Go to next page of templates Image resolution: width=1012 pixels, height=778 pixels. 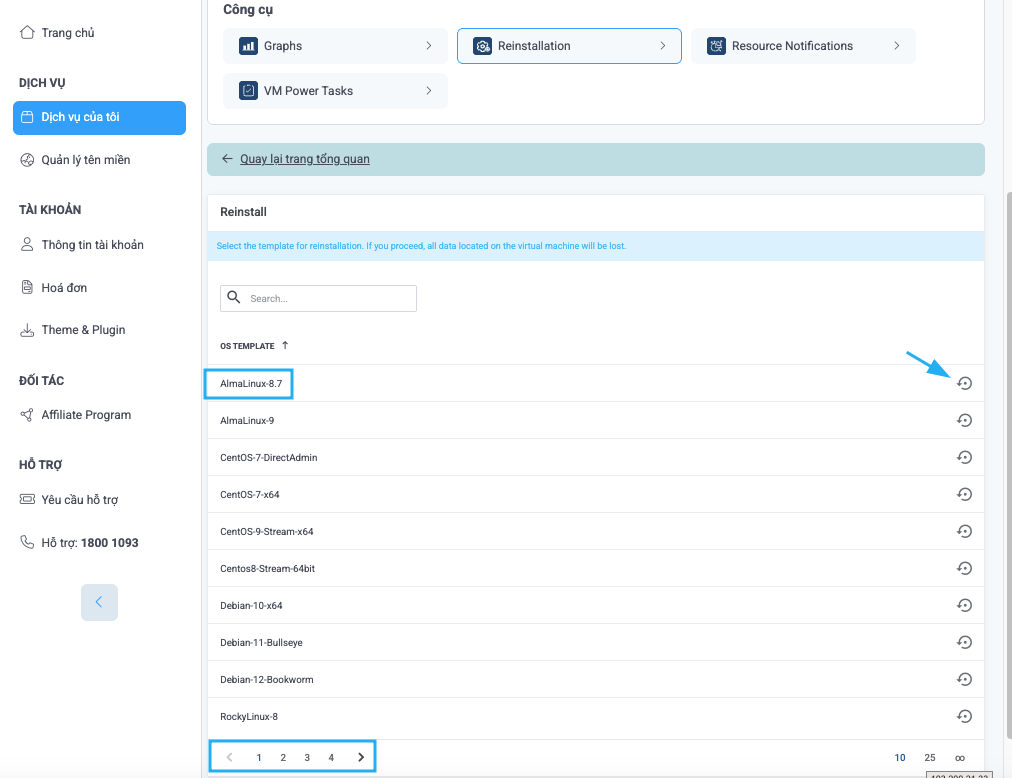click(x=360, y=757)
